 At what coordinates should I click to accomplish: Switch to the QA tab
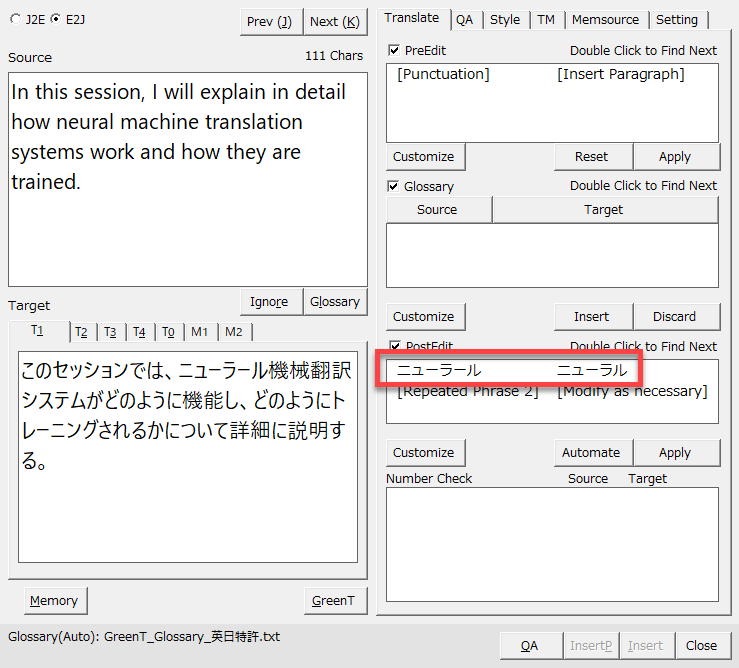(x=465, y=19)
